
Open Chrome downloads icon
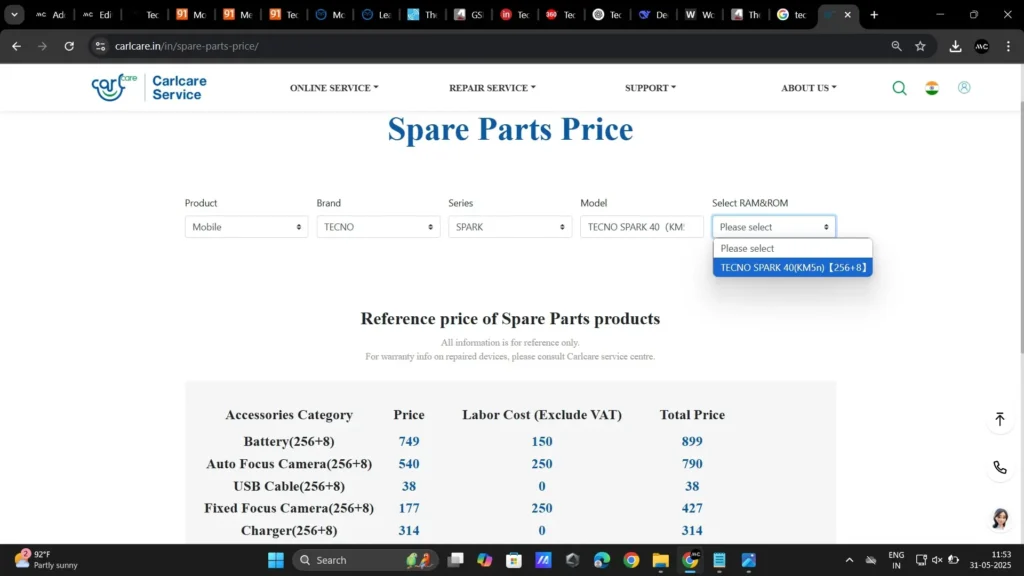(955, 46)
